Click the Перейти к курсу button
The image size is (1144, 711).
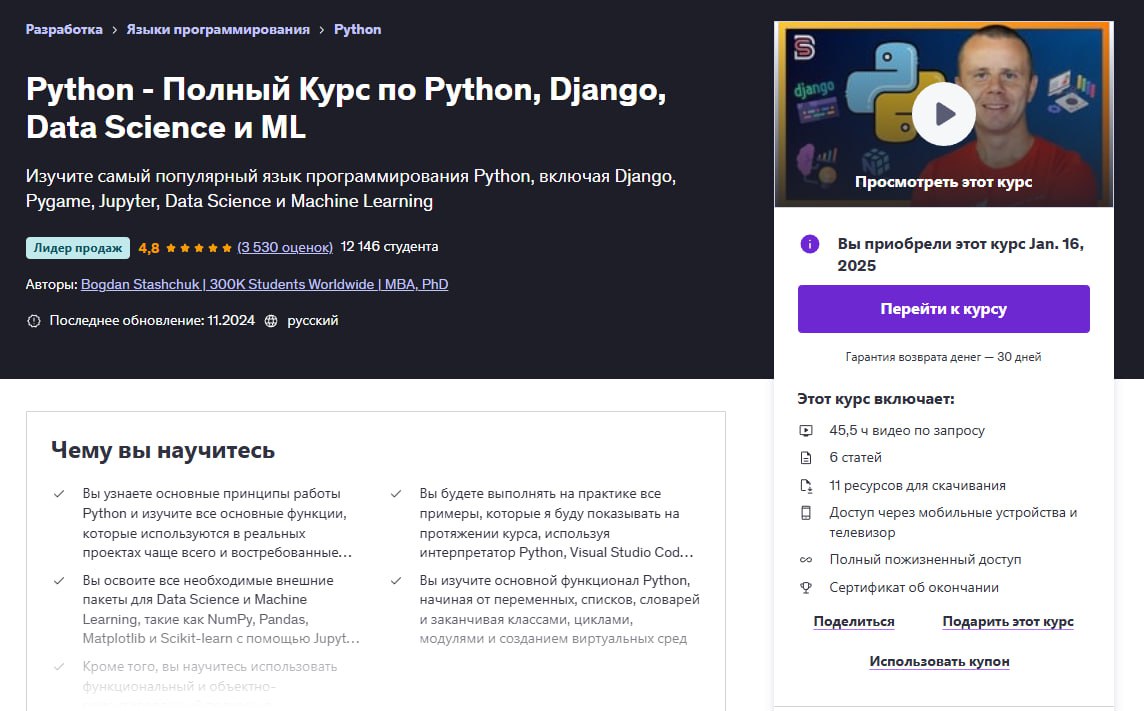(x=943, y=309)
